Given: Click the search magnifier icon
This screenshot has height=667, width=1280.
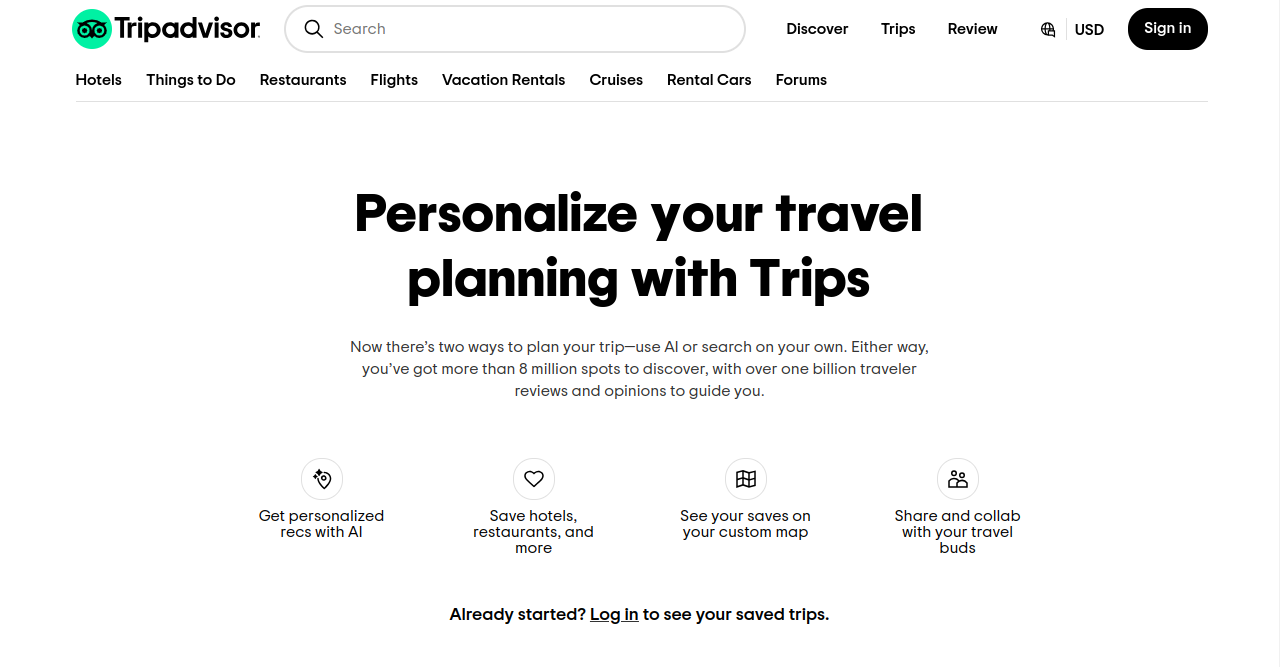Looking at the screenshot, I should pyautogui.click(x=314, y=29).
